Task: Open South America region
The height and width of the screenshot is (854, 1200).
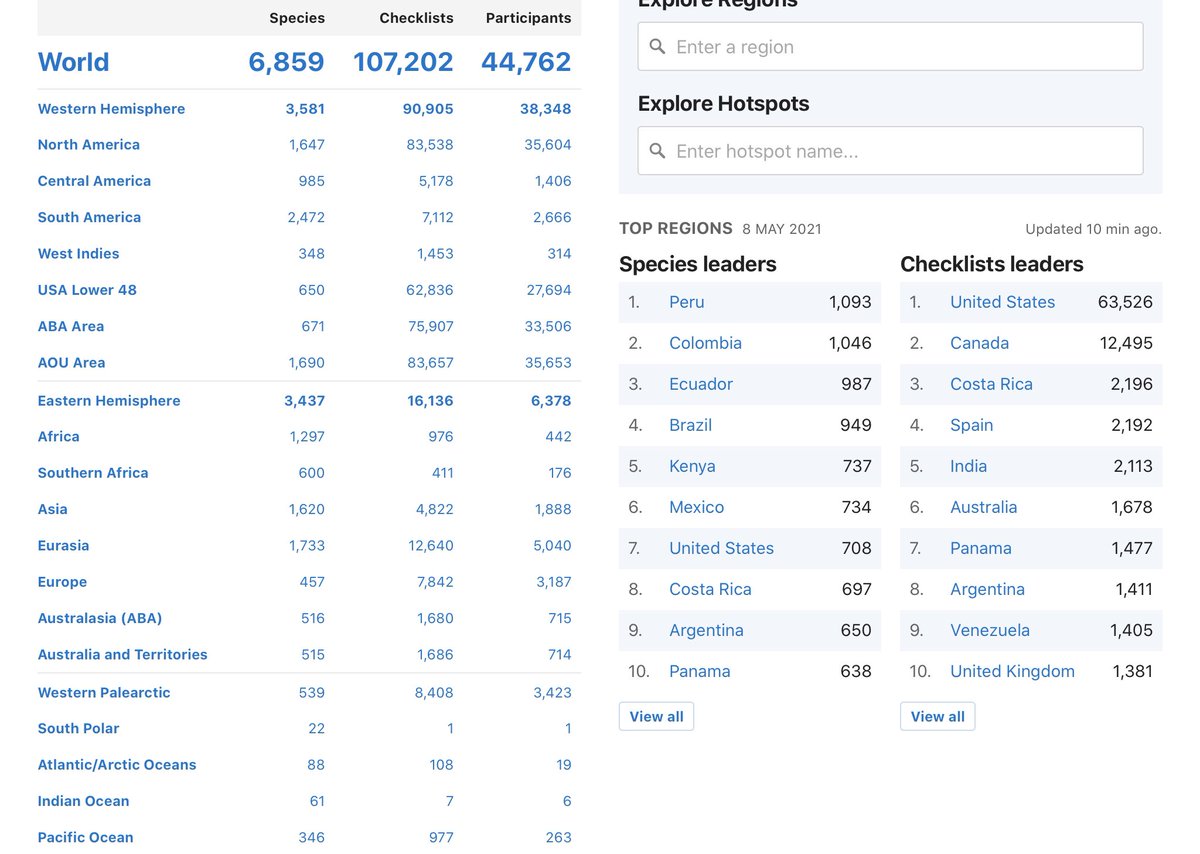Action: point(89,217)
